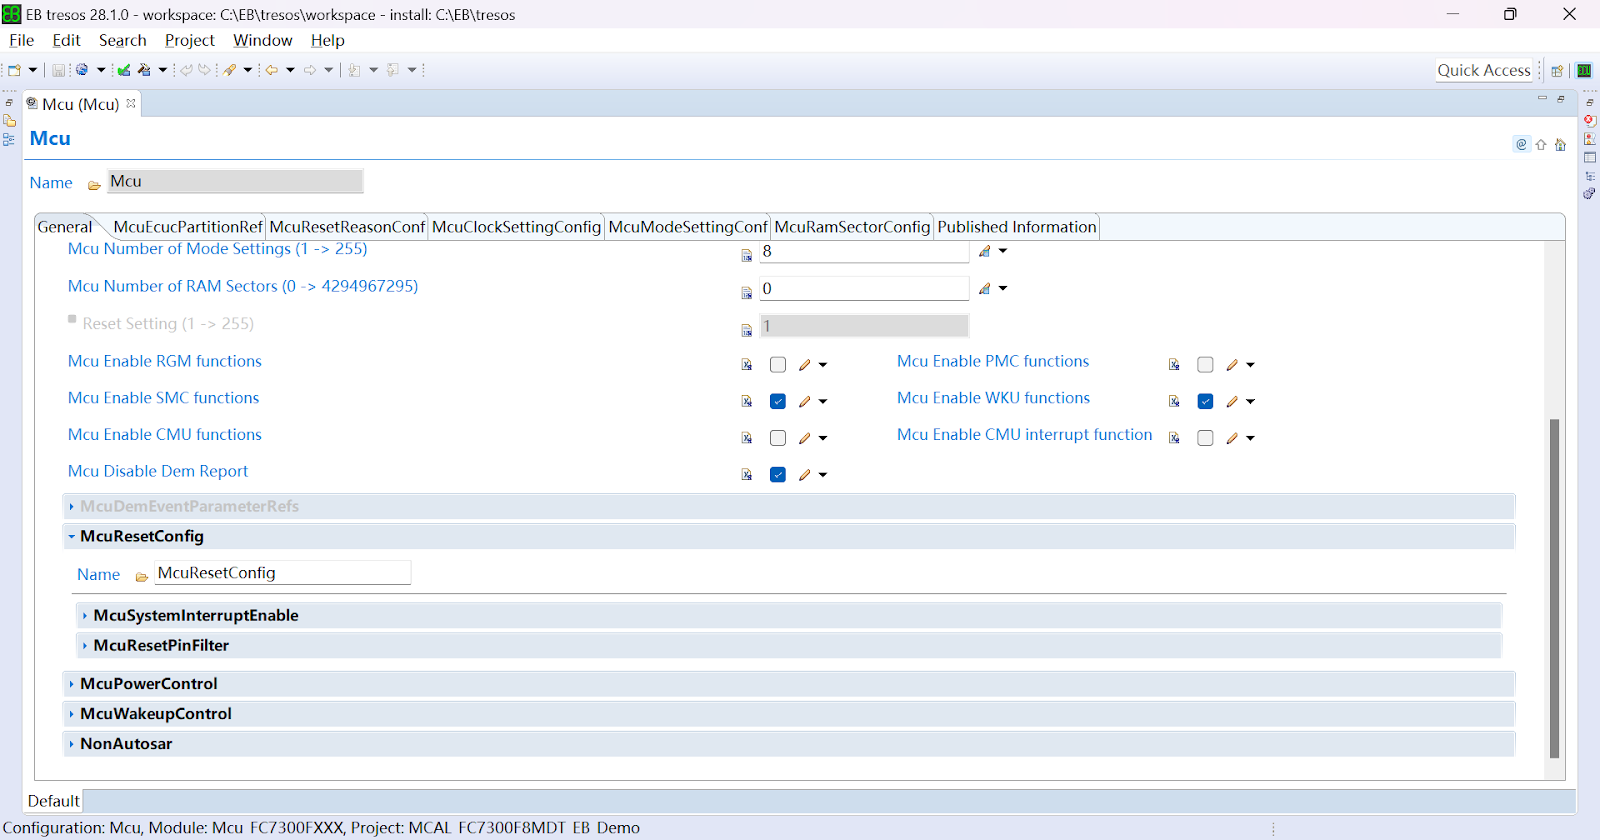Open the Project Explorer icon in left sidebar
The width and height of the screenshot is (1600, 840).
[x=9, y=121]
